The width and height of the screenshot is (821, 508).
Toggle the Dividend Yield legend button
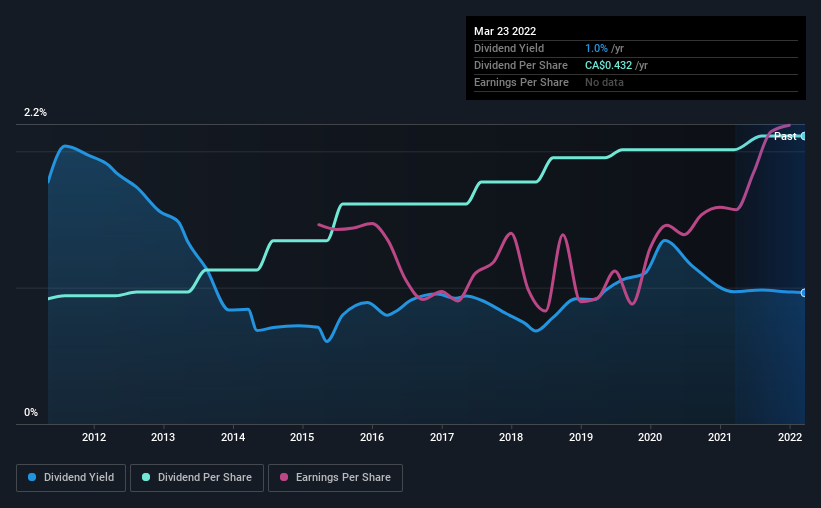point(71,478)
